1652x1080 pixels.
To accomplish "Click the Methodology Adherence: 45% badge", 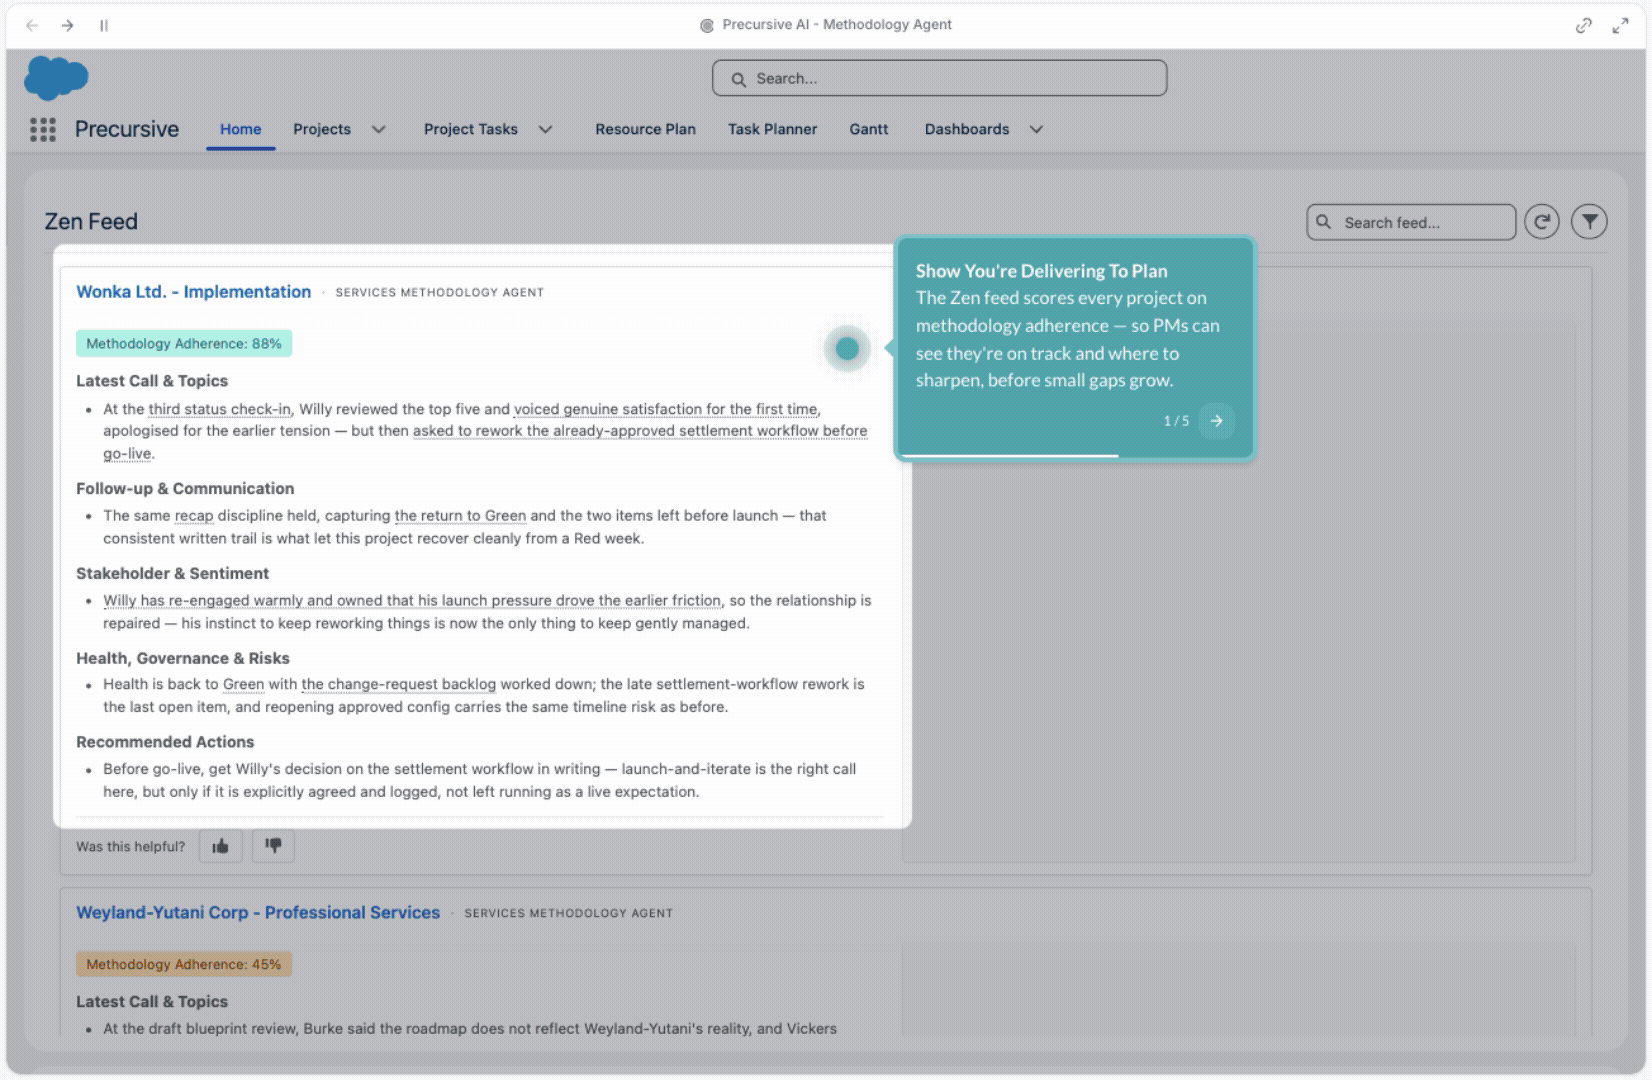I will 184,964.
